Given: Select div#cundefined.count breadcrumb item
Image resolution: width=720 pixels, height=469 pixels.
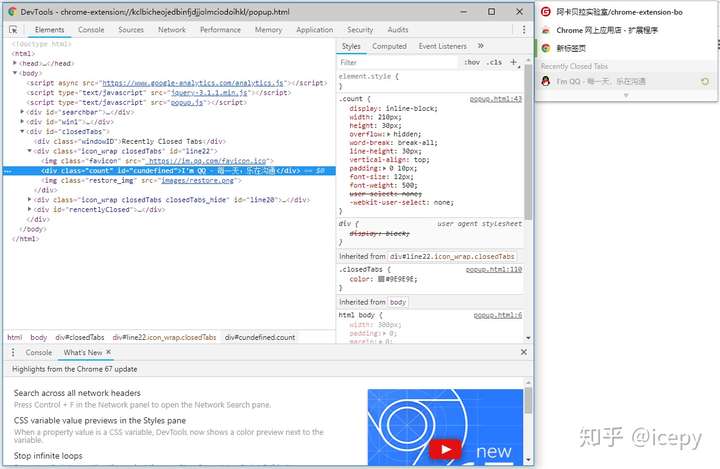Looking at the screenshot, I should pyautogui.click(x=260, y=337).
